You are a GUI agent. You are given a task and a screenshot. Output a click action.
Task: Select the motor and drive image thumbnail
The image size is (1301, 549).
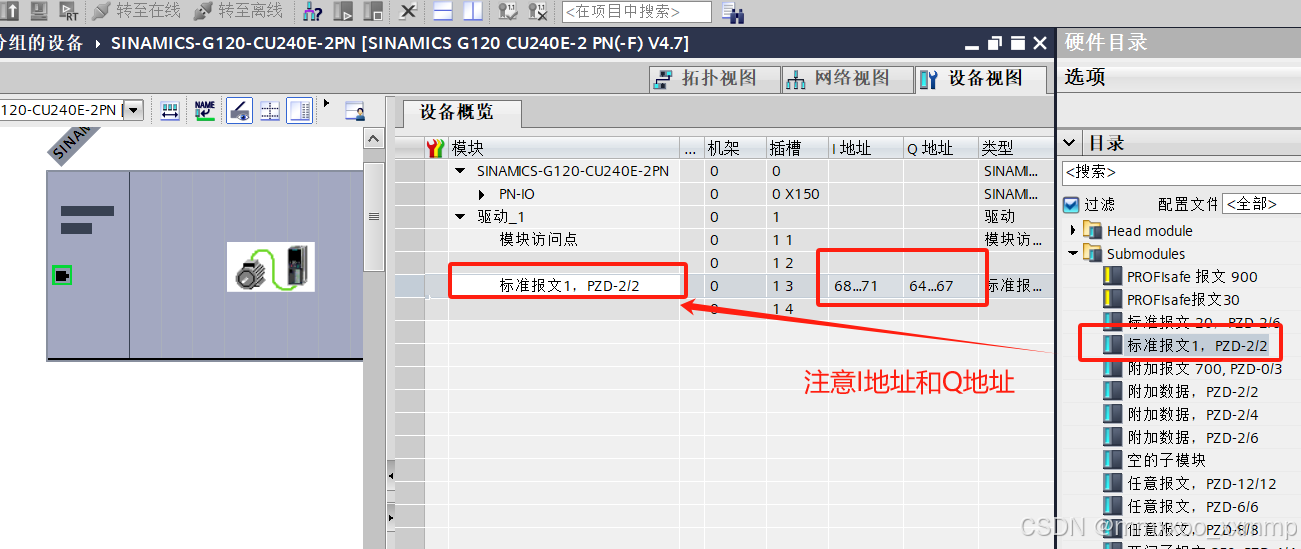click(271, 267)
